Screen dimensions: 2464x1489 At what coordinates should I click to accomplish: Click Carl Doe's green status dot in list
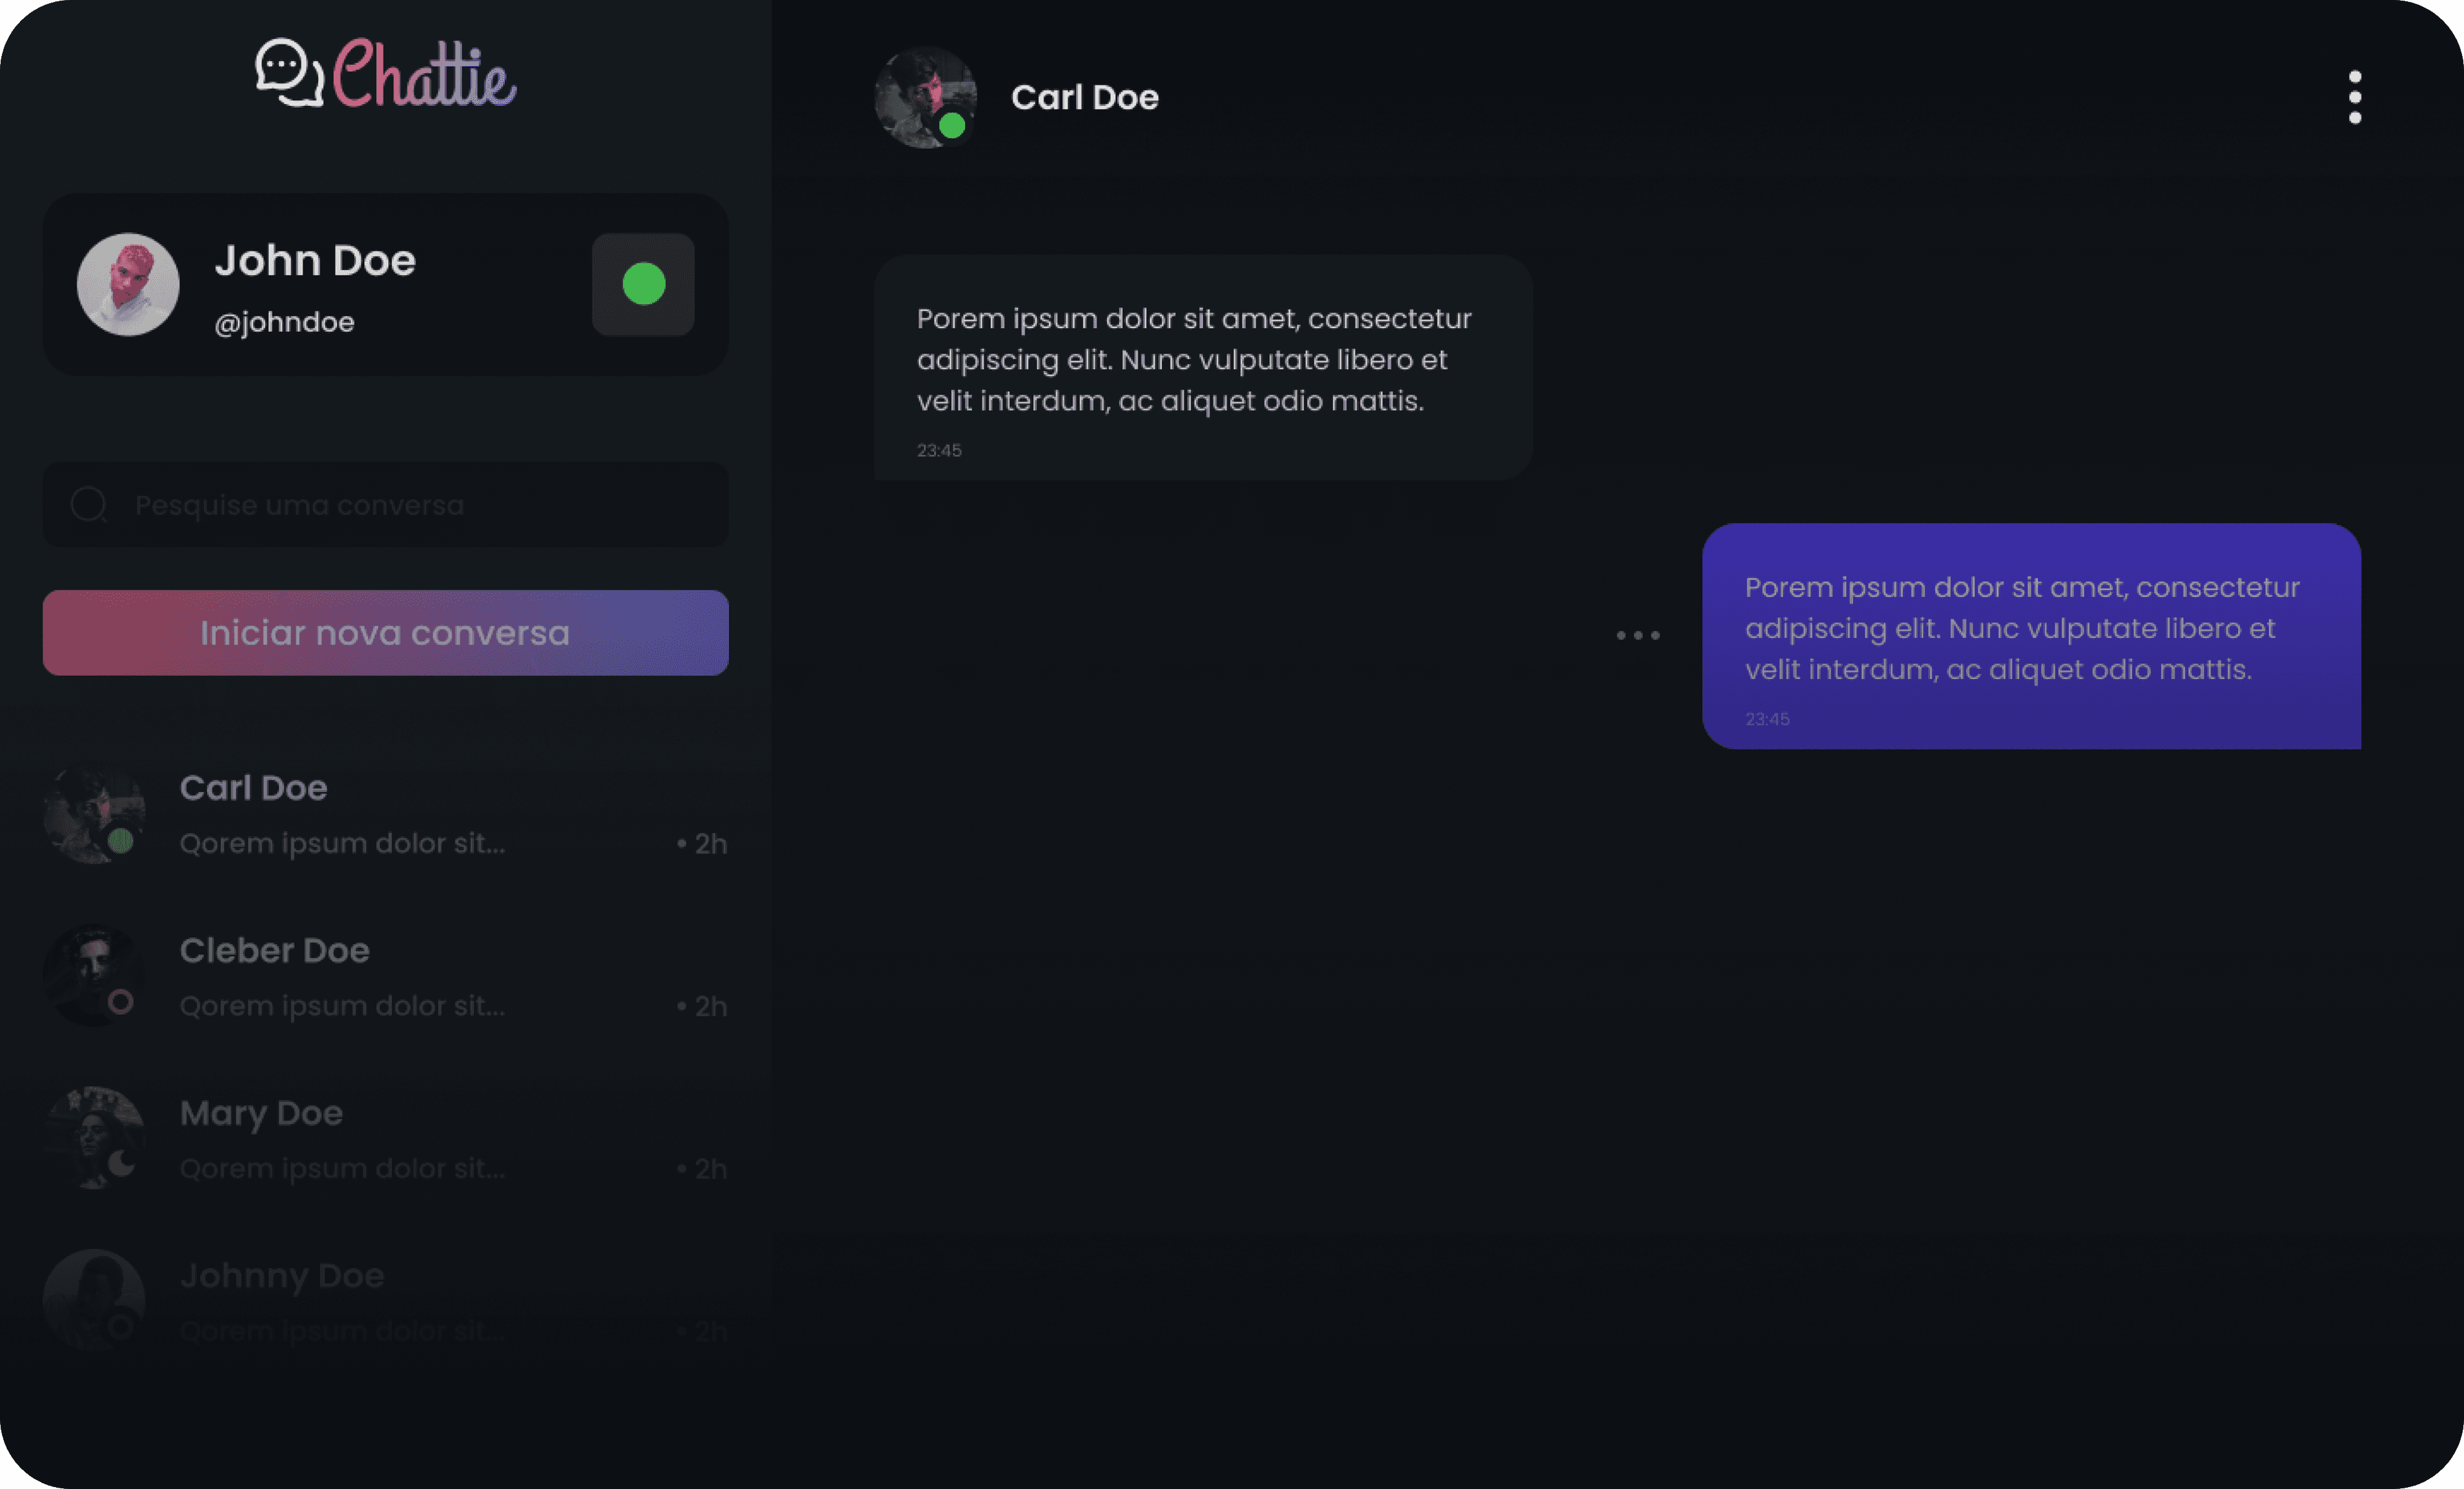tap(121, 841)
